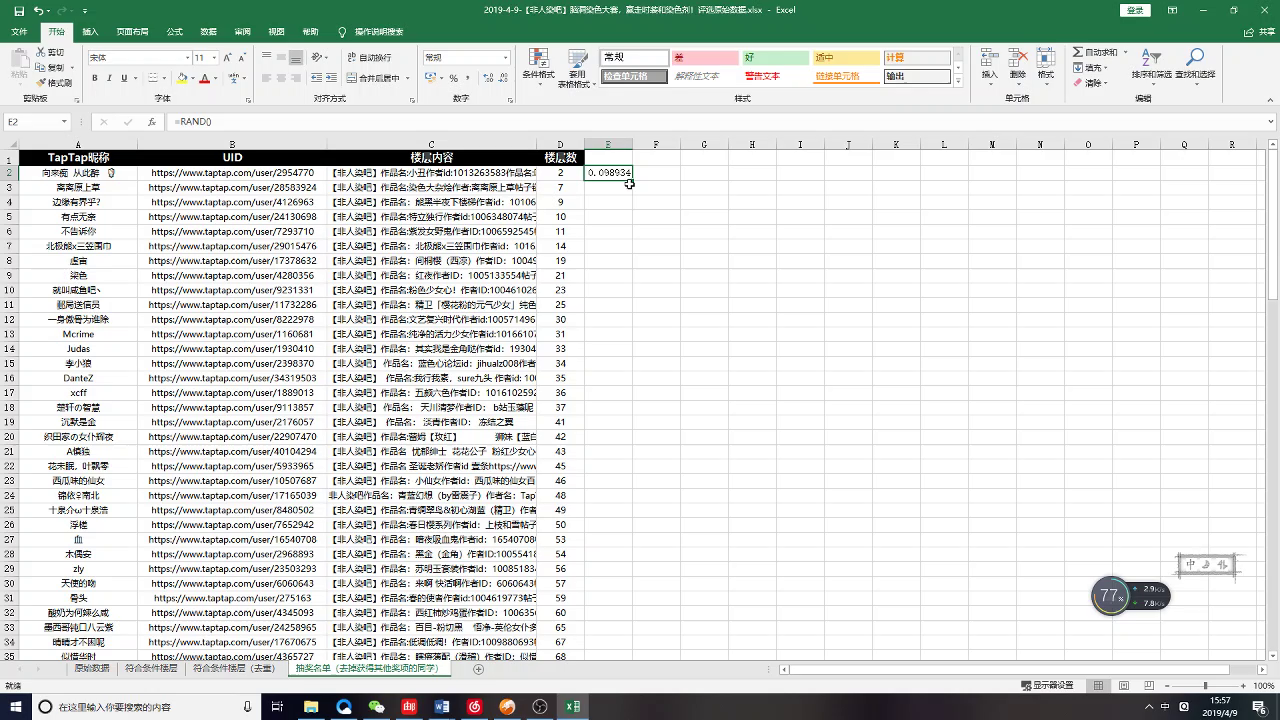Open the Fill (填充) dropdown
This screenshot has height=720, width=1280.
click(x=1090, y=68)
